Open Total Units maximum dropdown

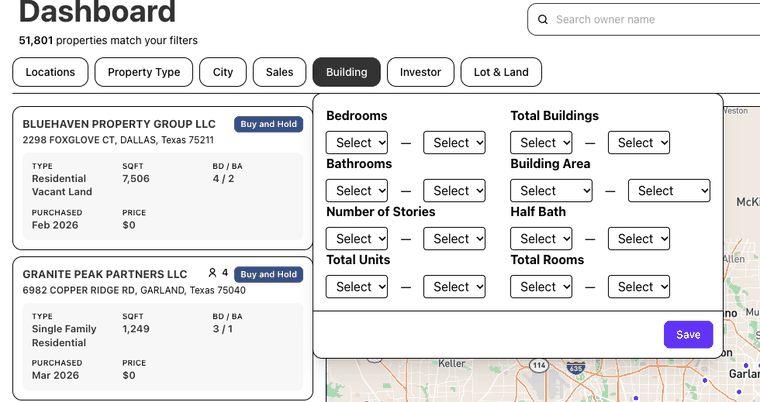click(454, 287)
